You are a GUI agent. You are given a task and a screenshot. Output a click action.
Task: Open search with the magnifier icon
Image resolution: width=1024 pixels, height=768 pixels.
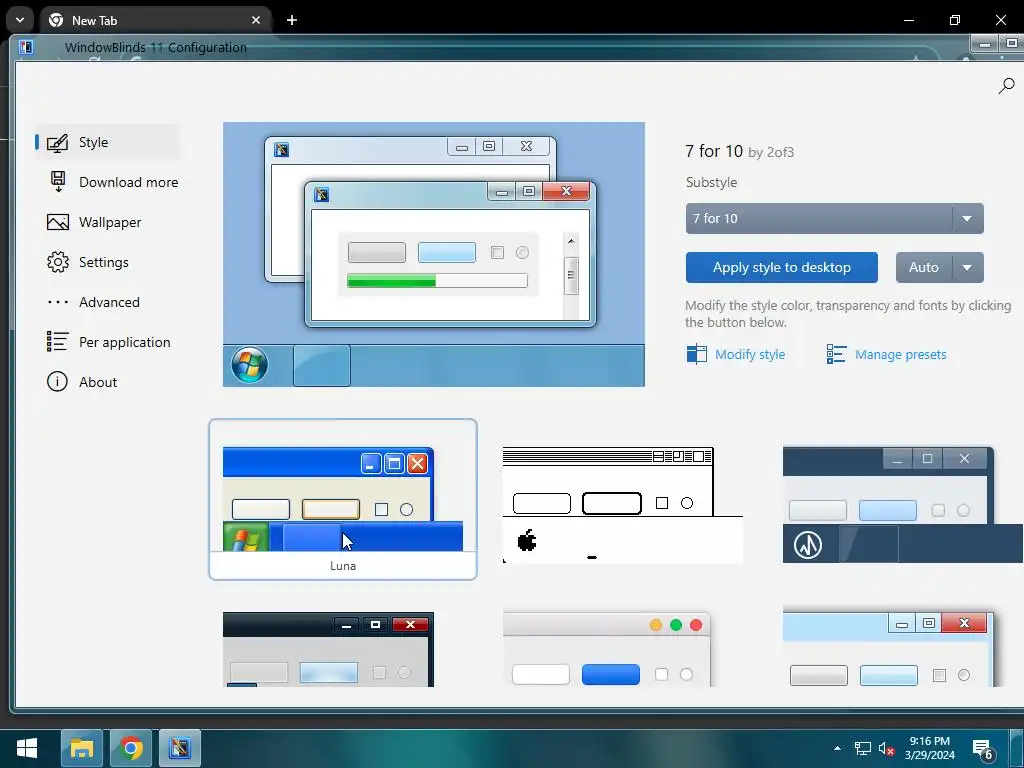click(1006, 86)
